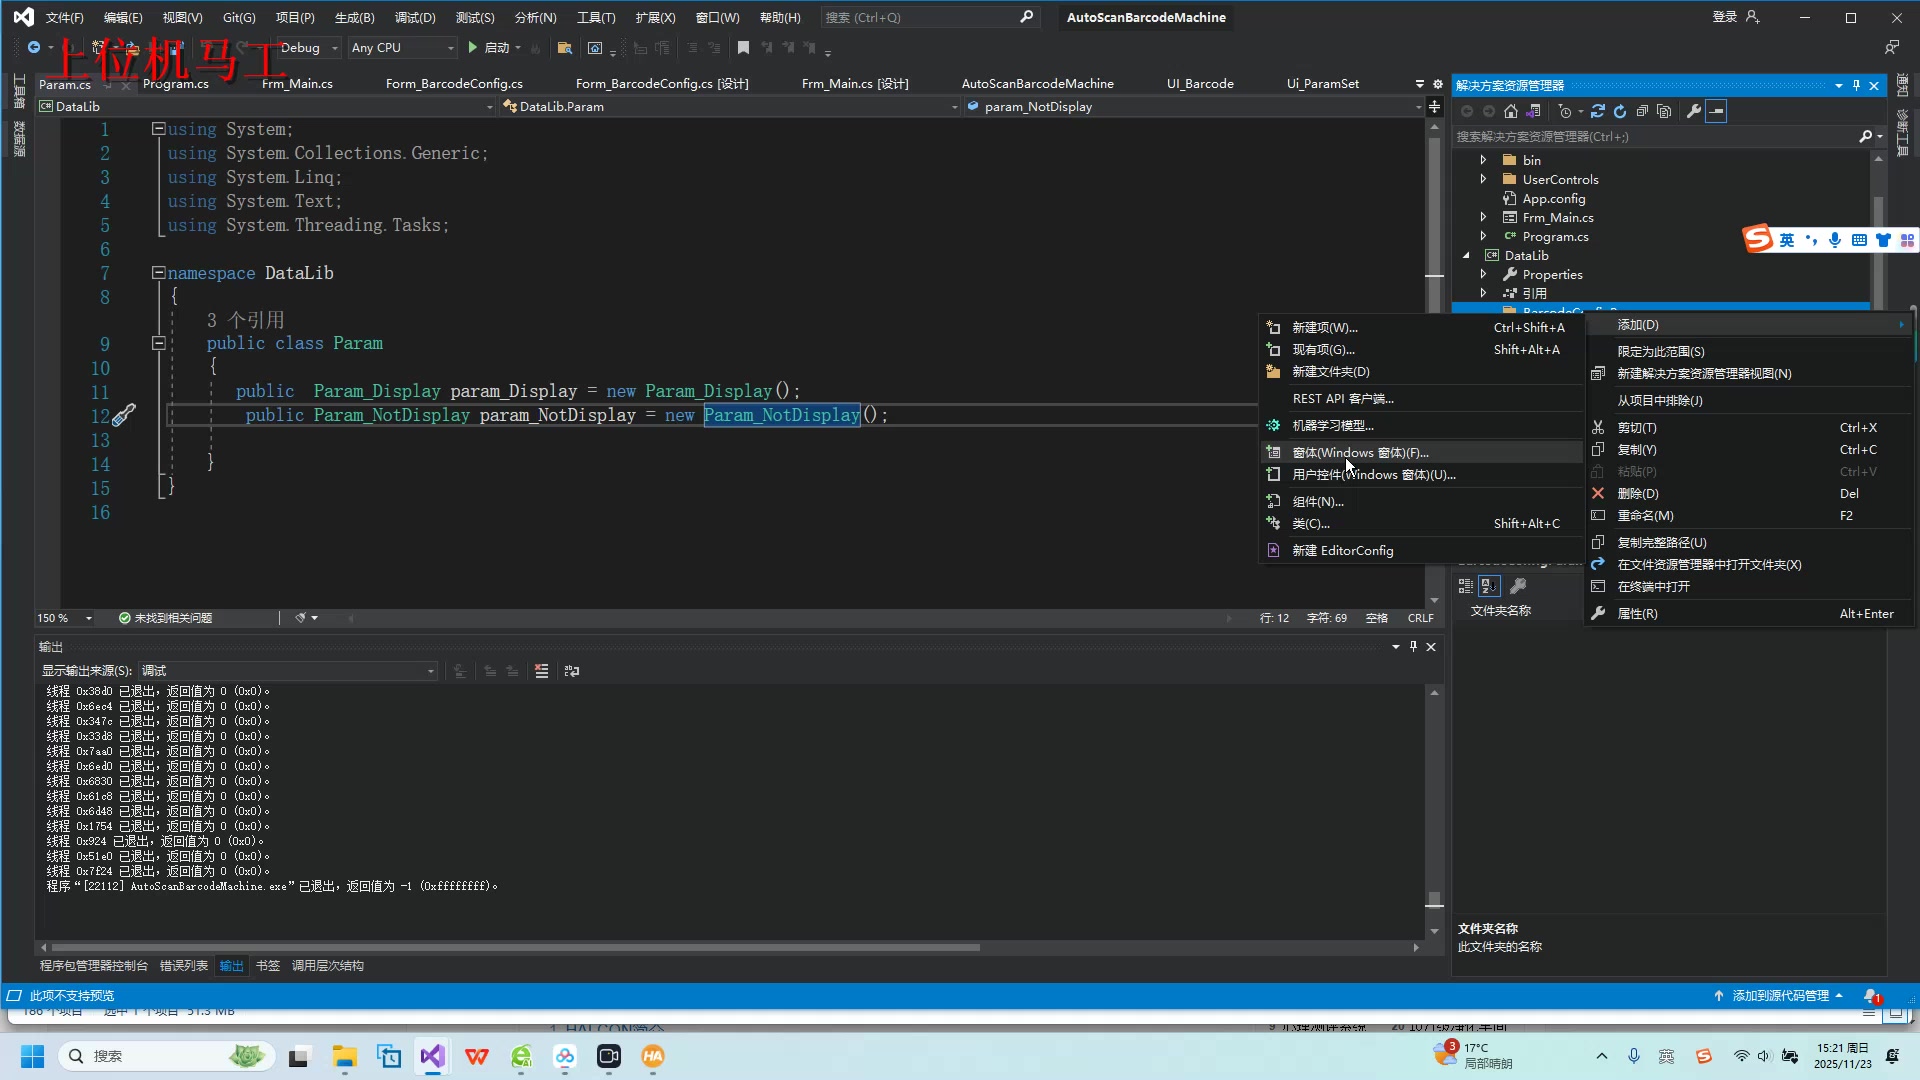Screen dimensions: 1920x1080
Task: Click the Solution Explorer search field
Action: (1655, 136)
